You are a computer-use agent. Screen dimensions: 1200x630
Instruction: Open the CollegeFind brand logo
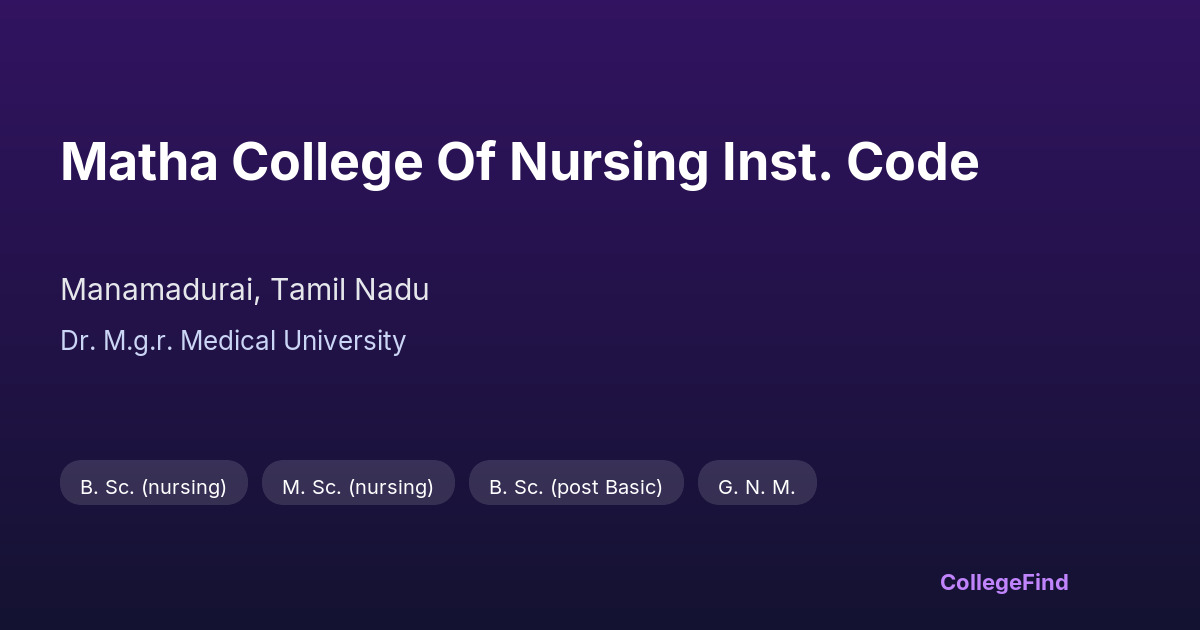1003,582
